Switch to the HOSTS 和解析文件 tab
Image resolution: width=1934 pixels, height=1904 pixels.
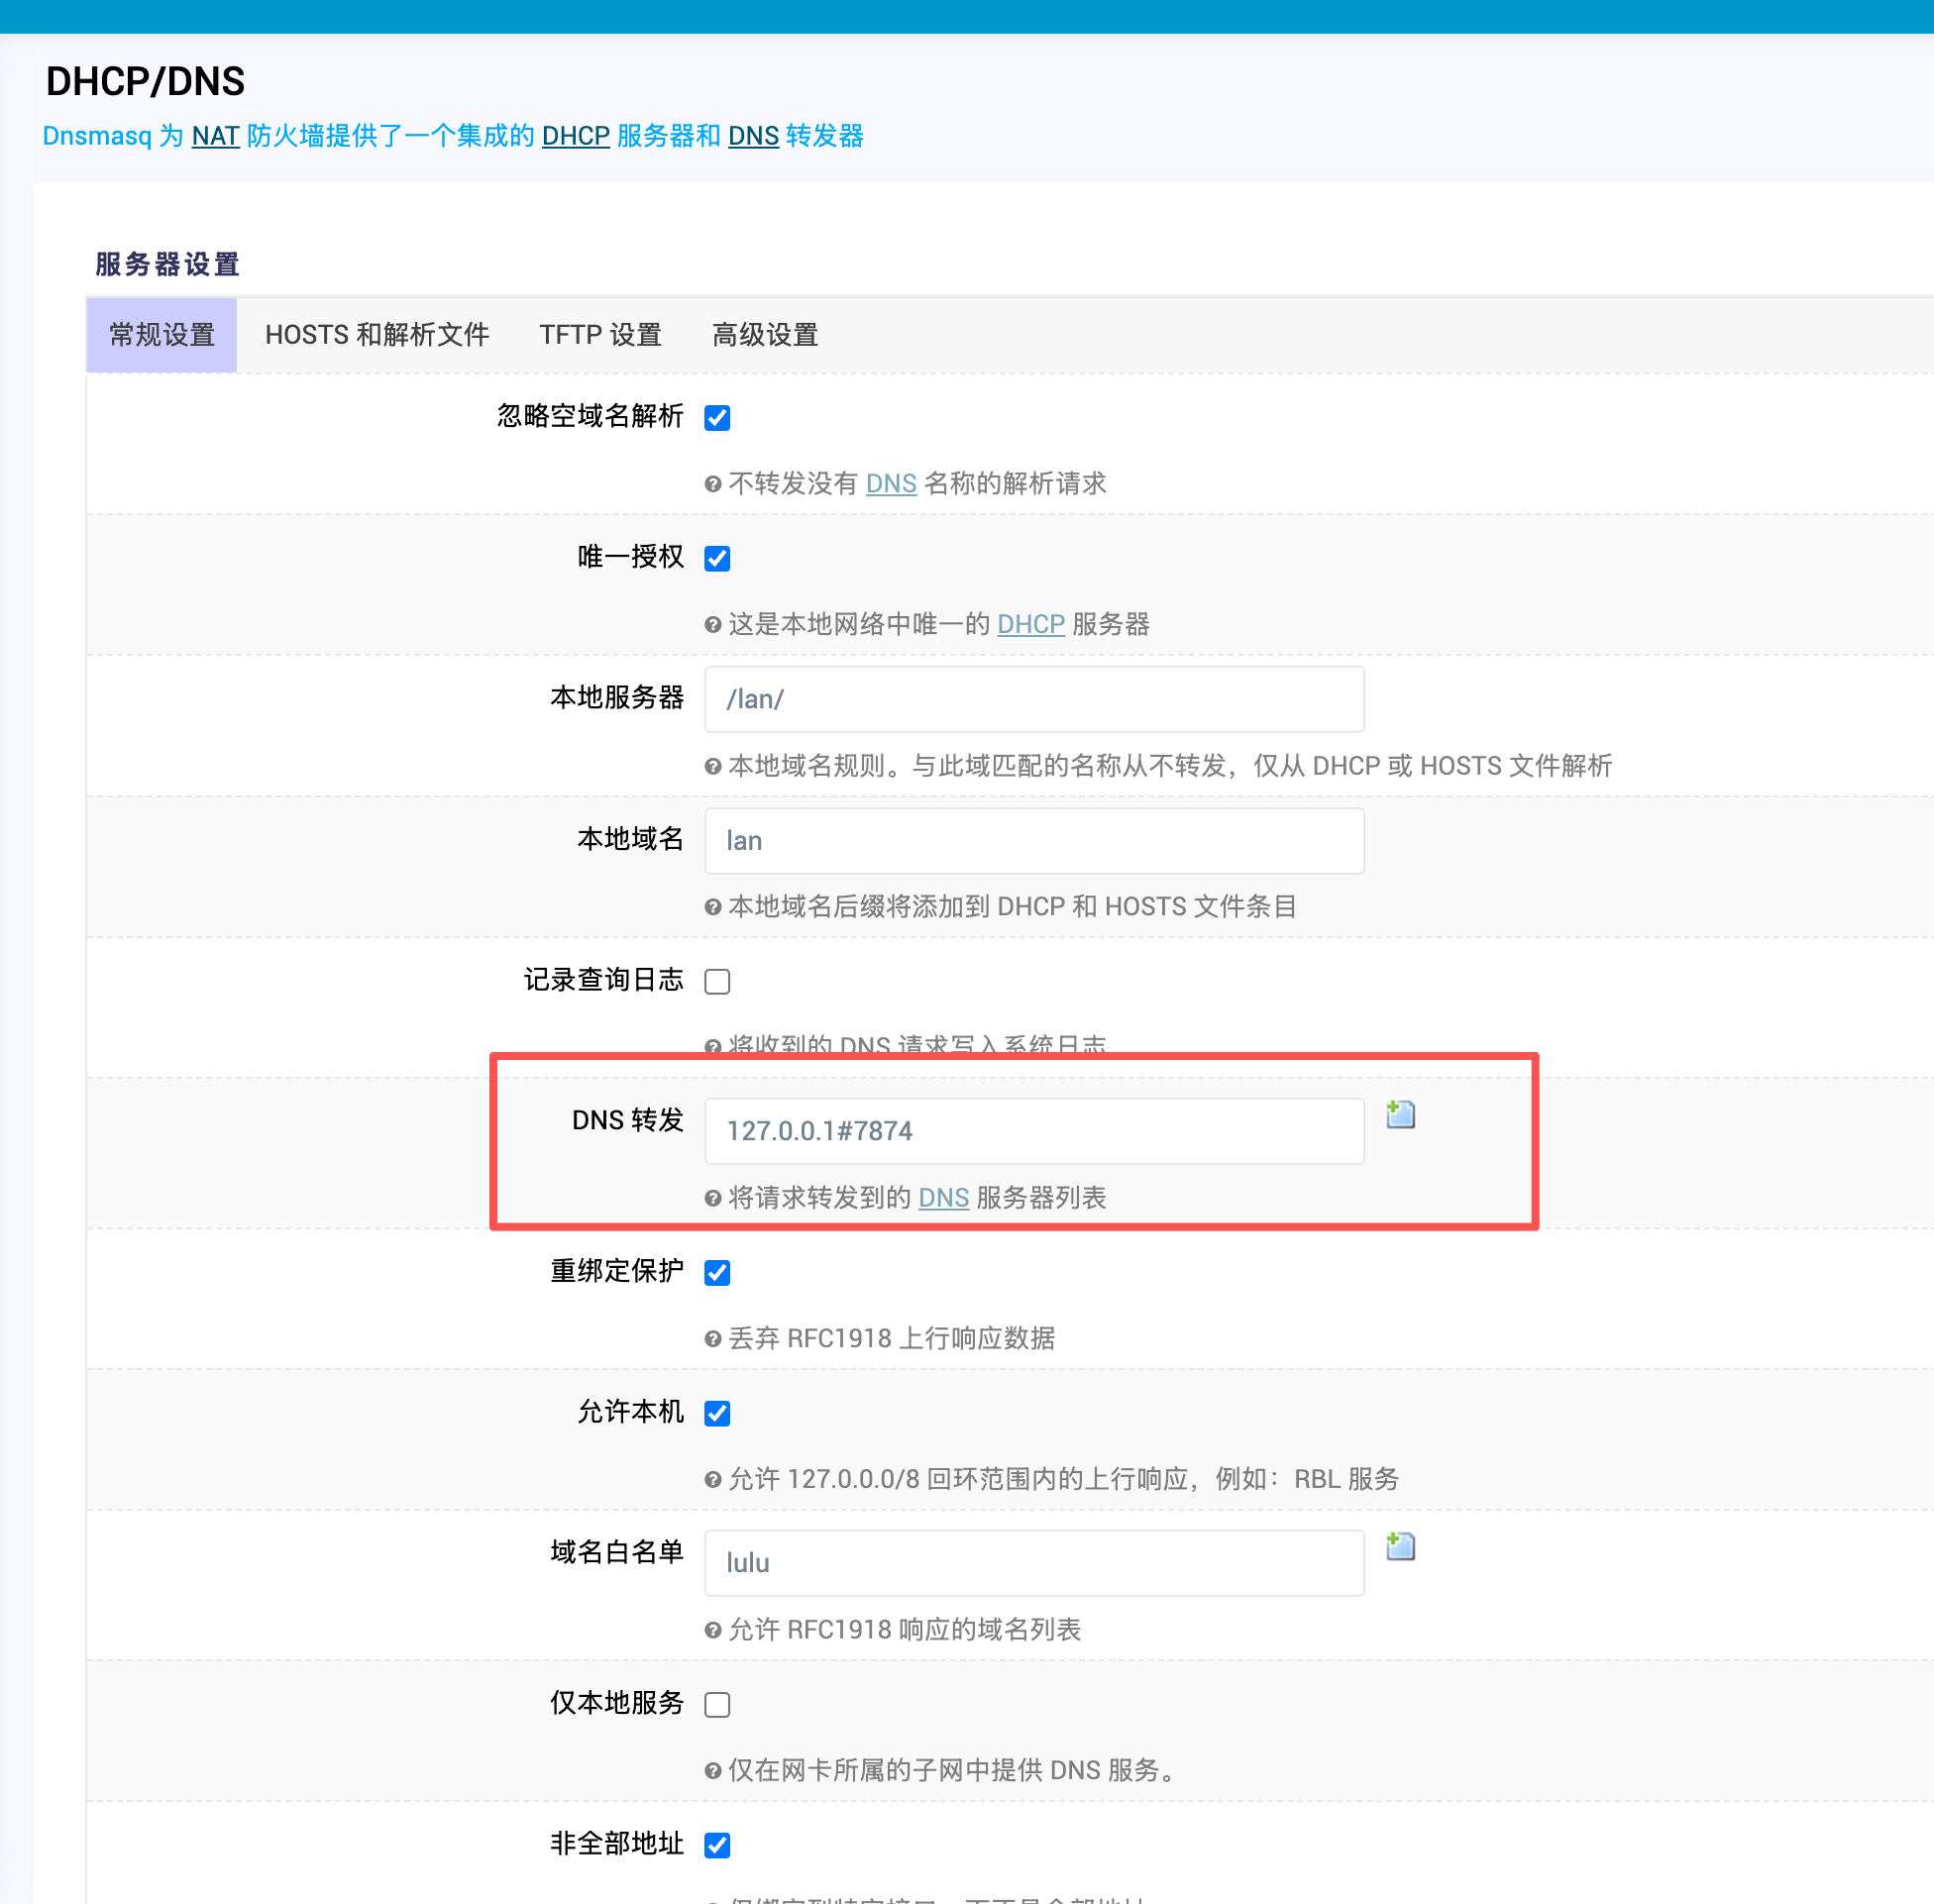[377, 335]
